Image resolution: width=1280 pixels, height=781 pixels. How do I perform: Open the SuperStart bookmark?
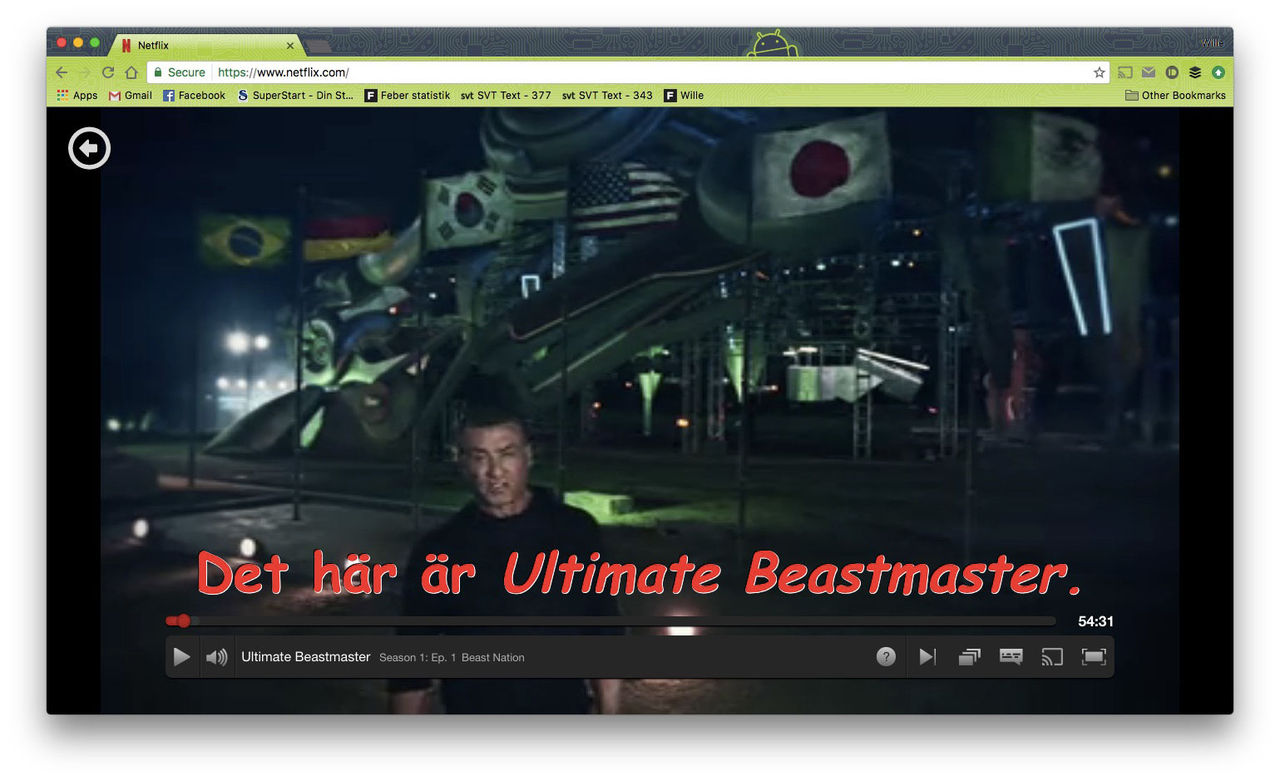click(295, 95)
